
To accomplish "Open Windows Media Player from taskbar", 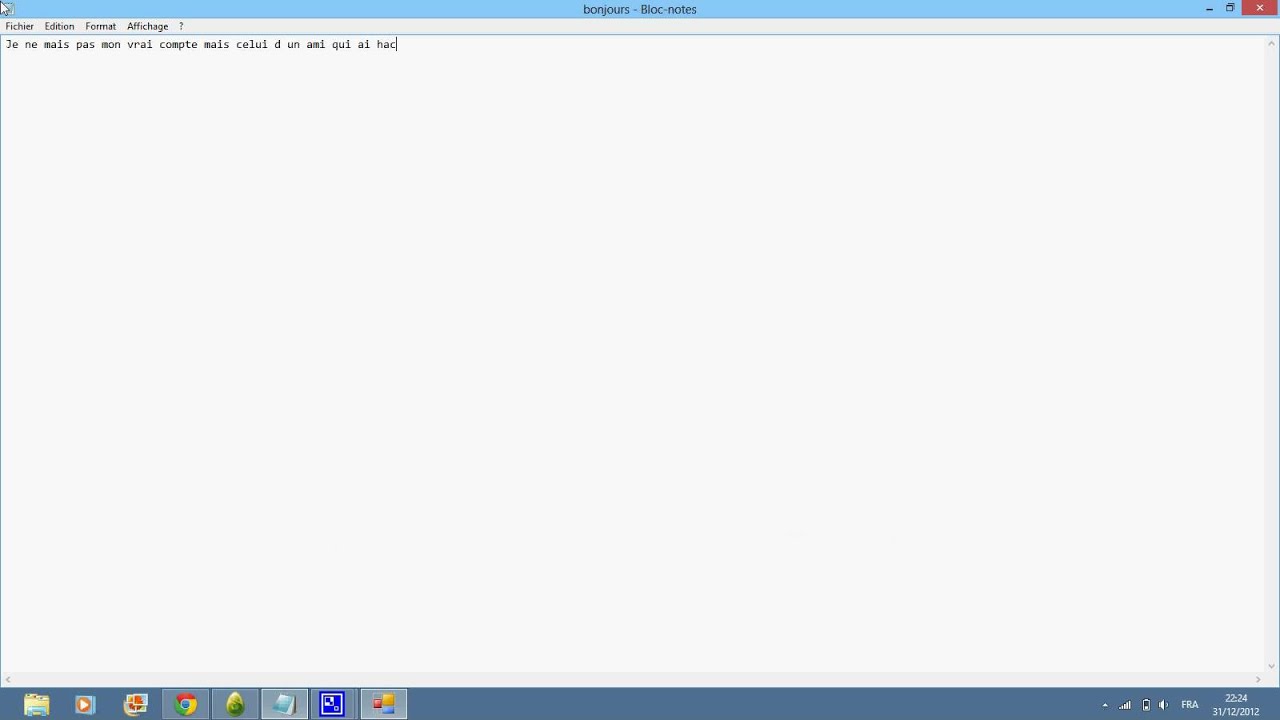I will 85,704.
